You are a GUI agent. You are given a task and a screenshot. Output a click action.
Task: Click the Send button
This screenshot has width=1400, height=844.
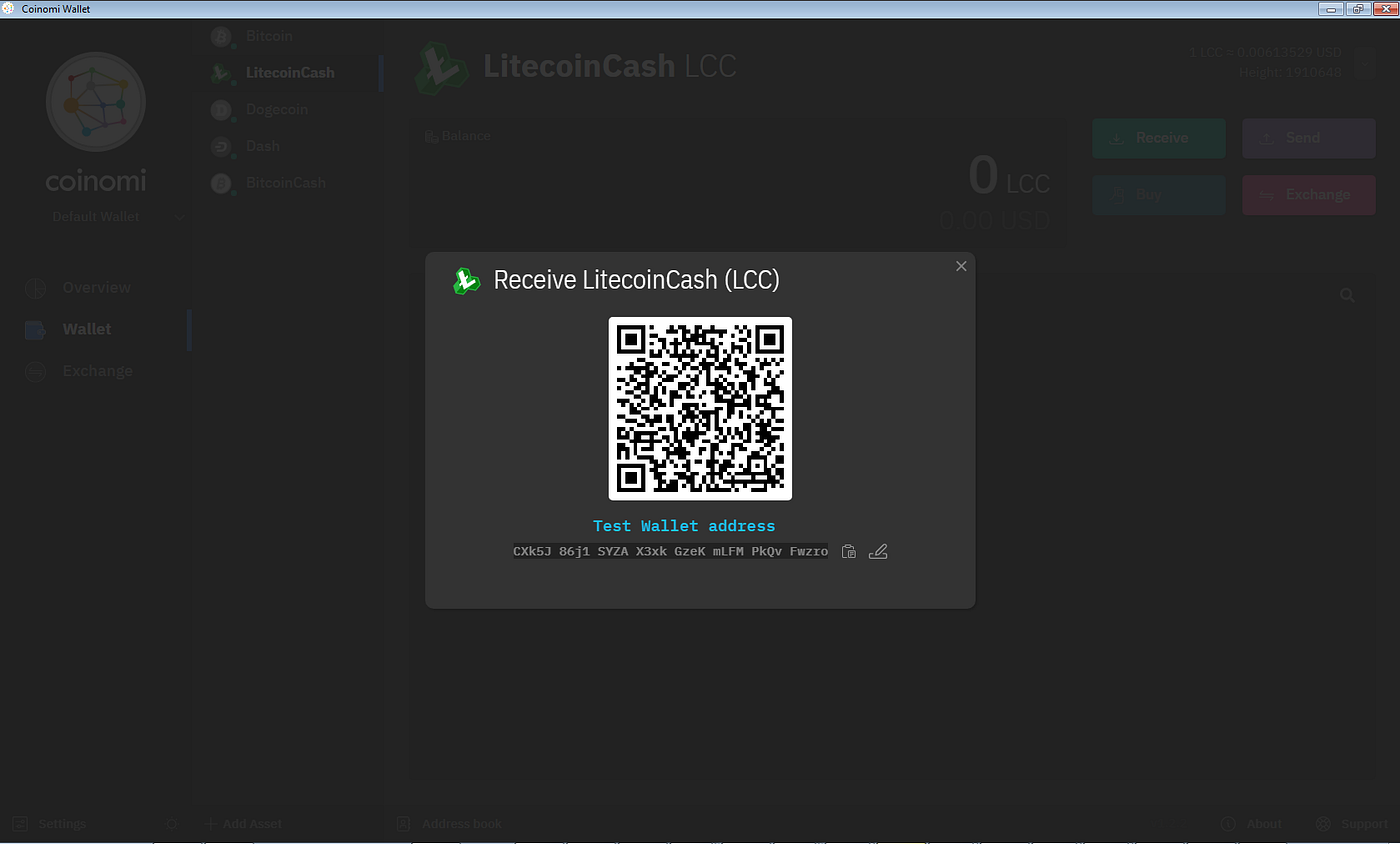1309,138
